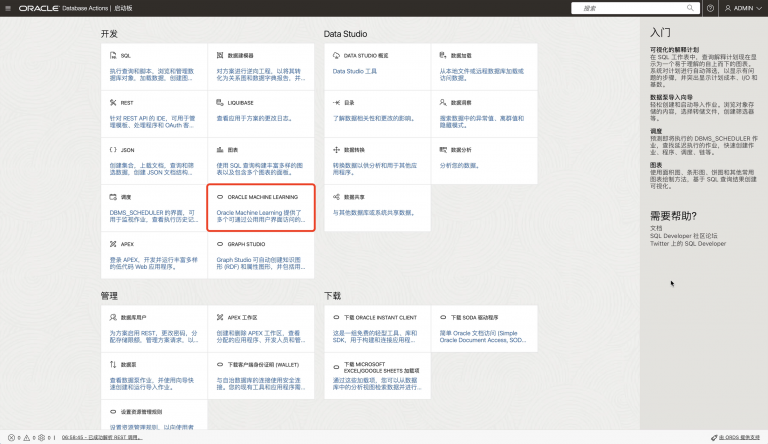Click the magnifier icon in search box
Image resolution: width=768 pixels, height=444 pixels.
(690, 8)
